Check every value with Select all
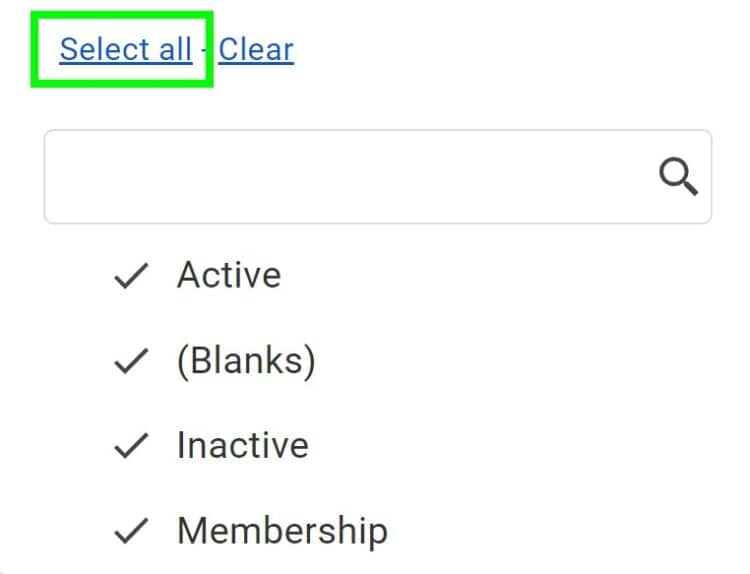Image resolution: width=750 pixels, height=574 pixels. (125, 49)
